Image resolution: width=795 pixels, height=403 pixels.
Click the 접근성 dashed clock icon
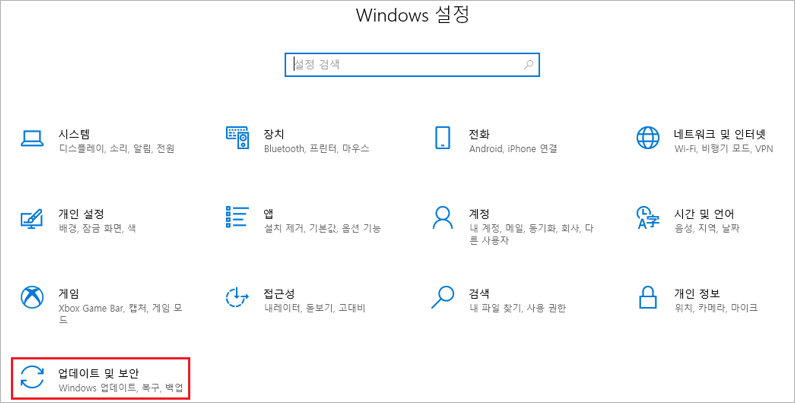pyautogui.click(x=237, y=297)
